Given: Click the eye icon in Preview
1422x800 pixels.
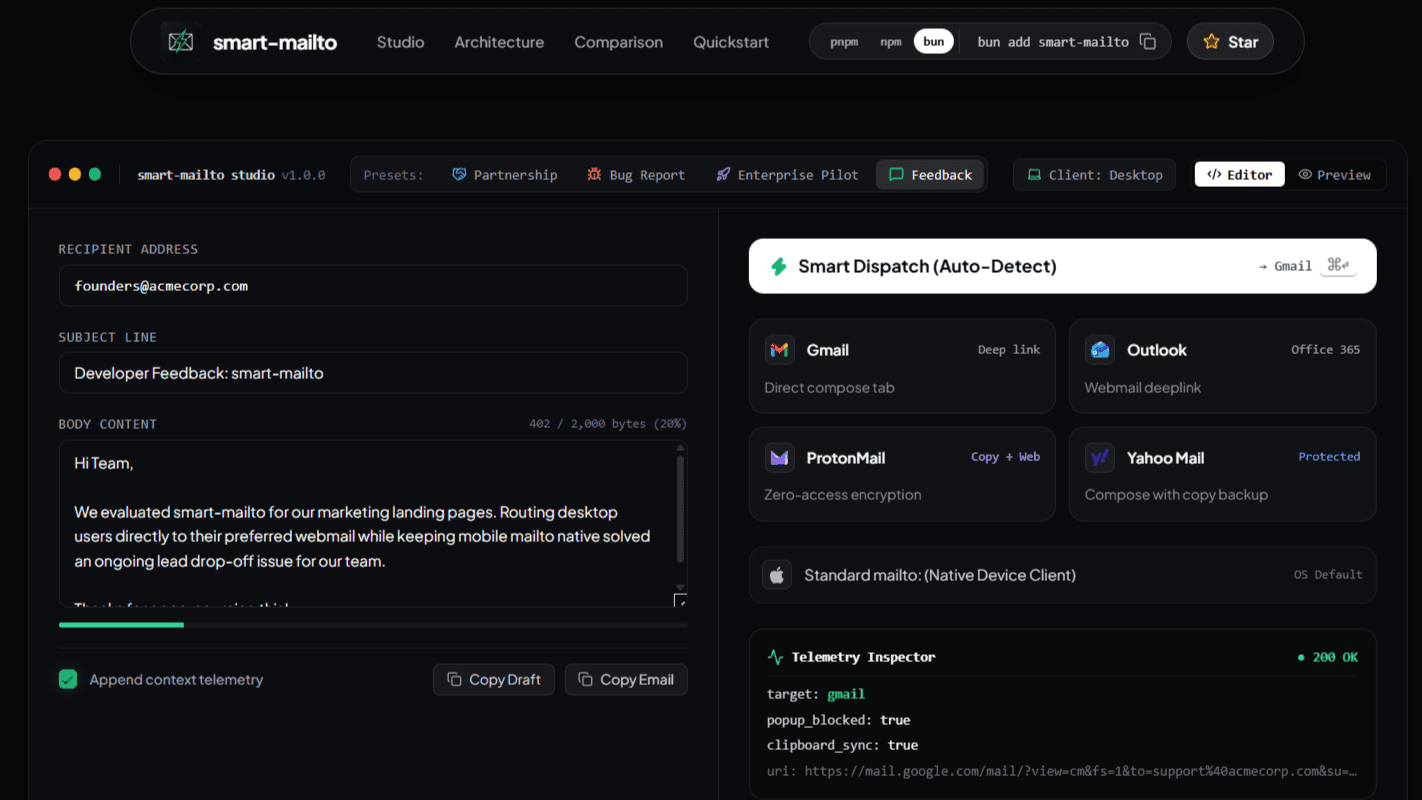Looking at the screenshot, I should click(1305, 174).
